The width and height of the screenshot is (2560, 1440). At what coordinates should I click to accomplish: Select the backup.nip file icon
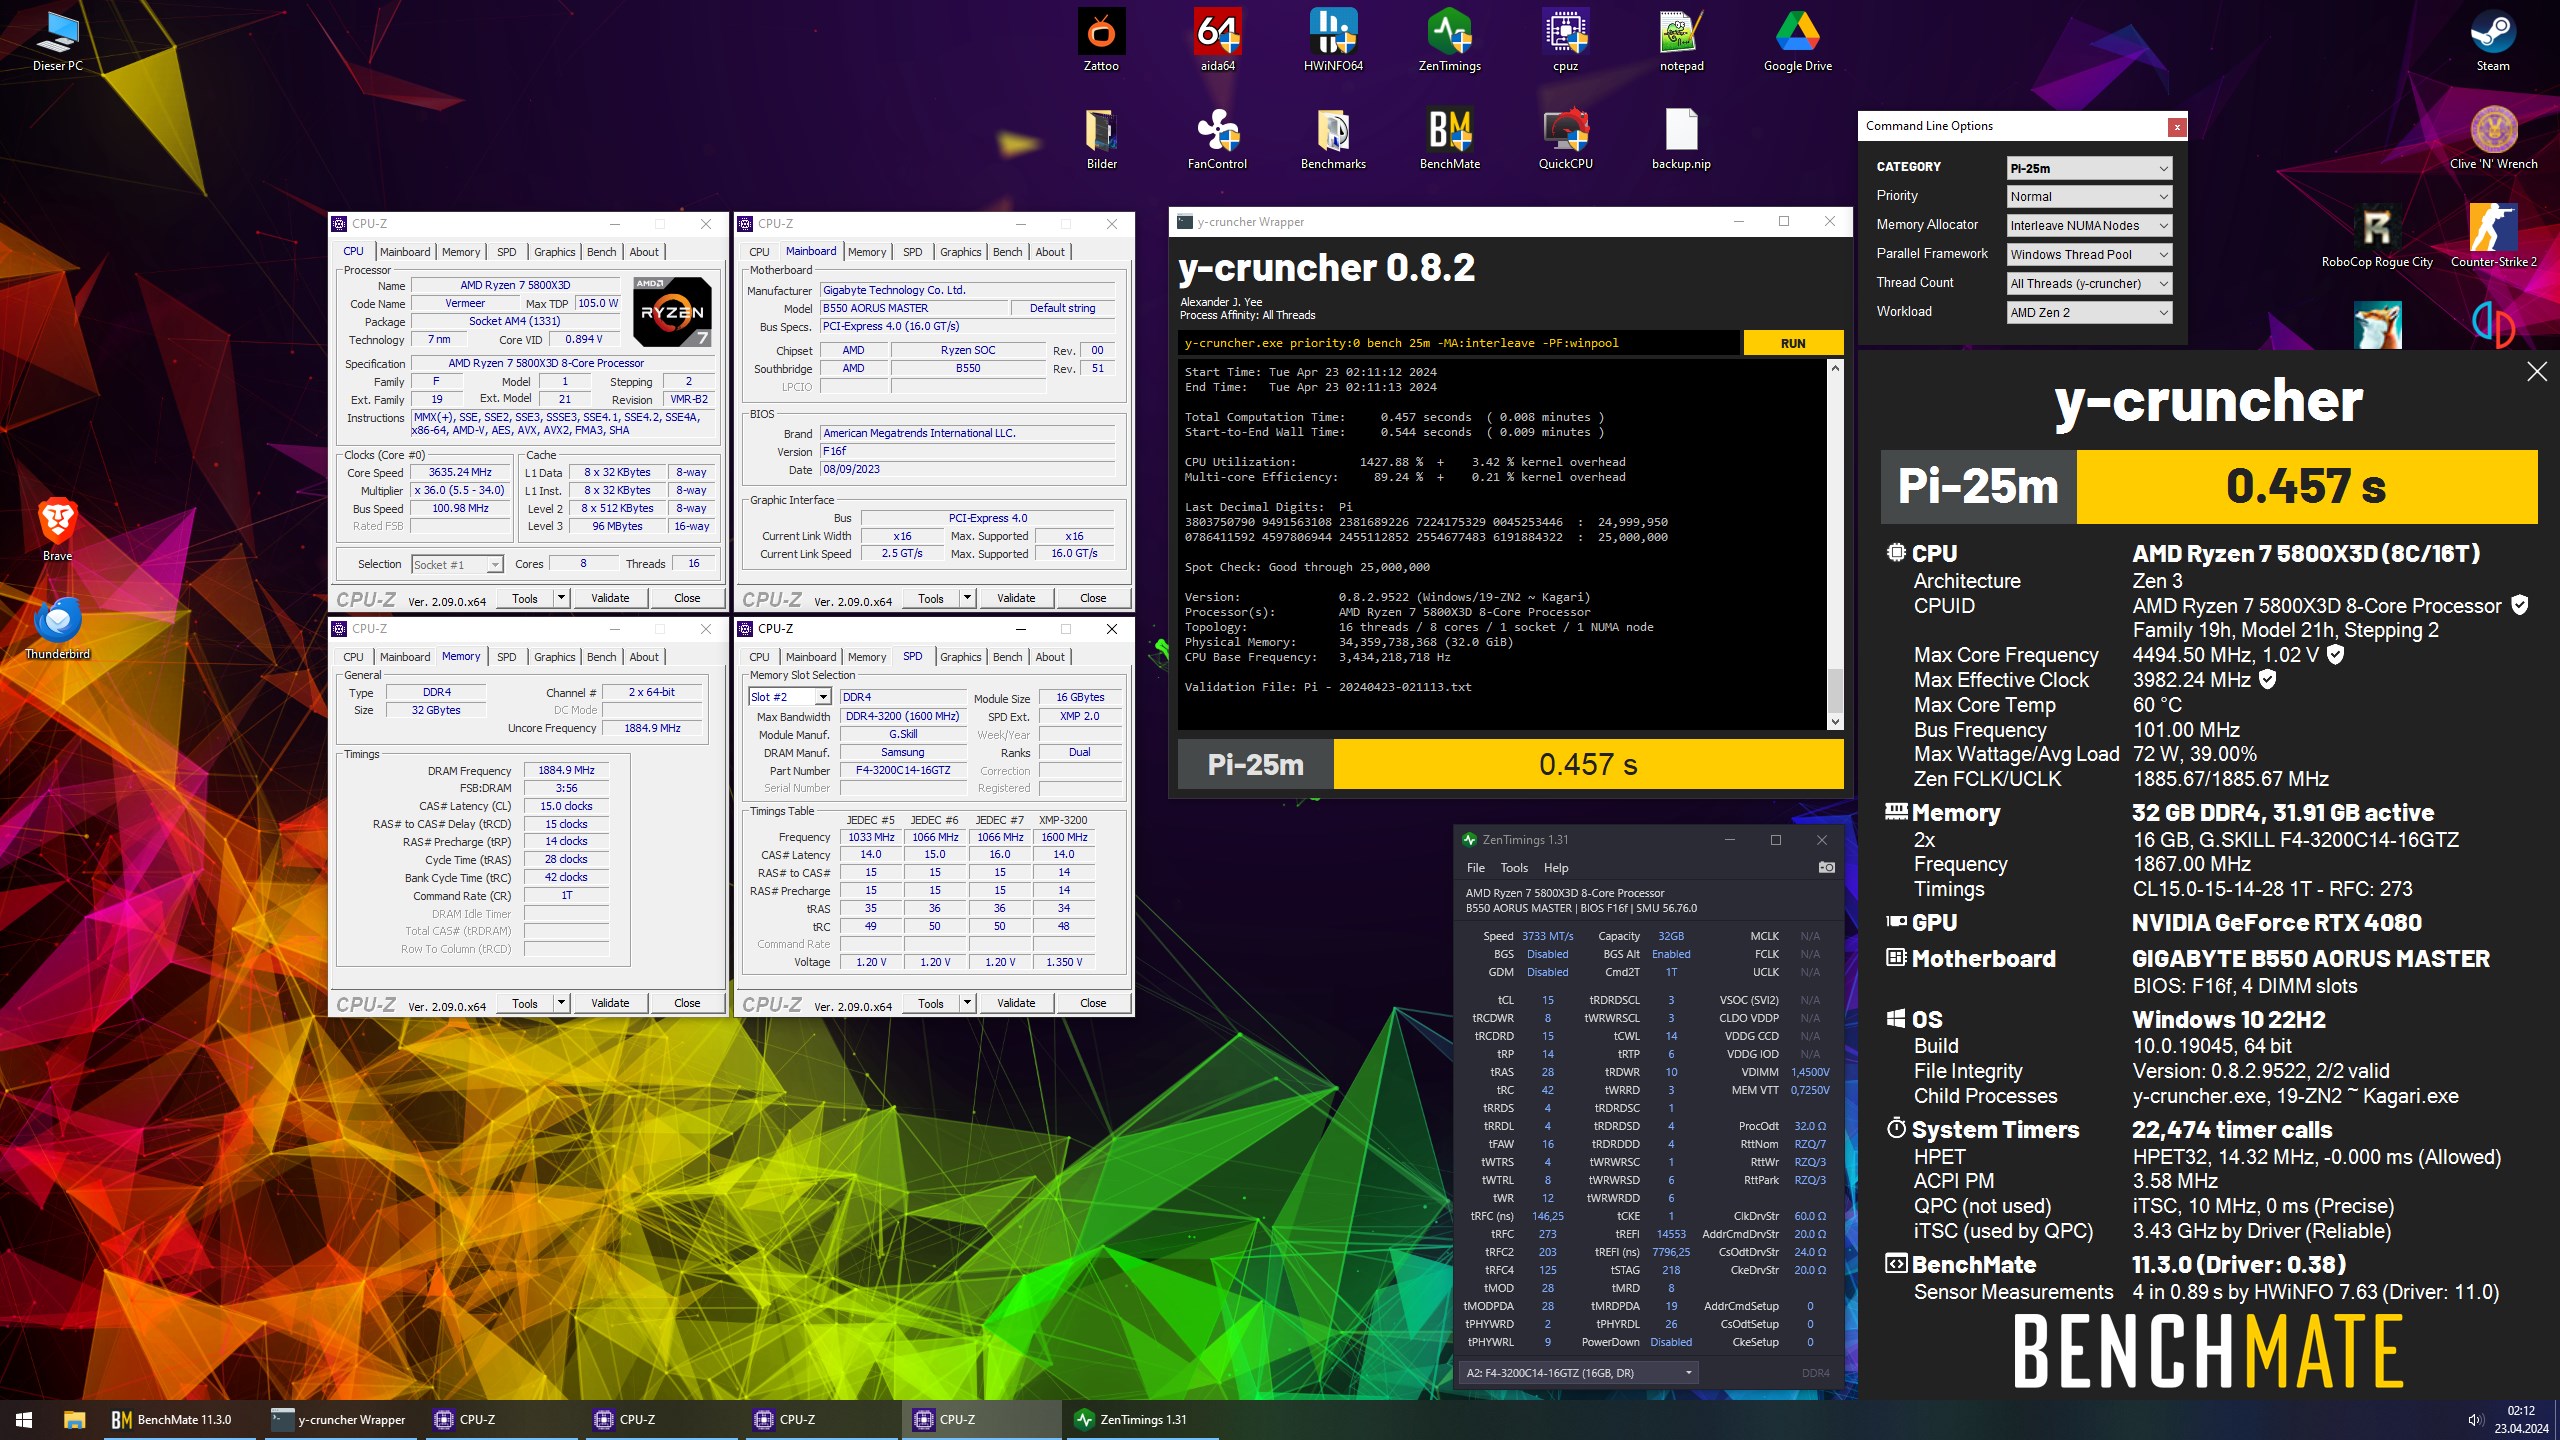tap(1681, 138)
